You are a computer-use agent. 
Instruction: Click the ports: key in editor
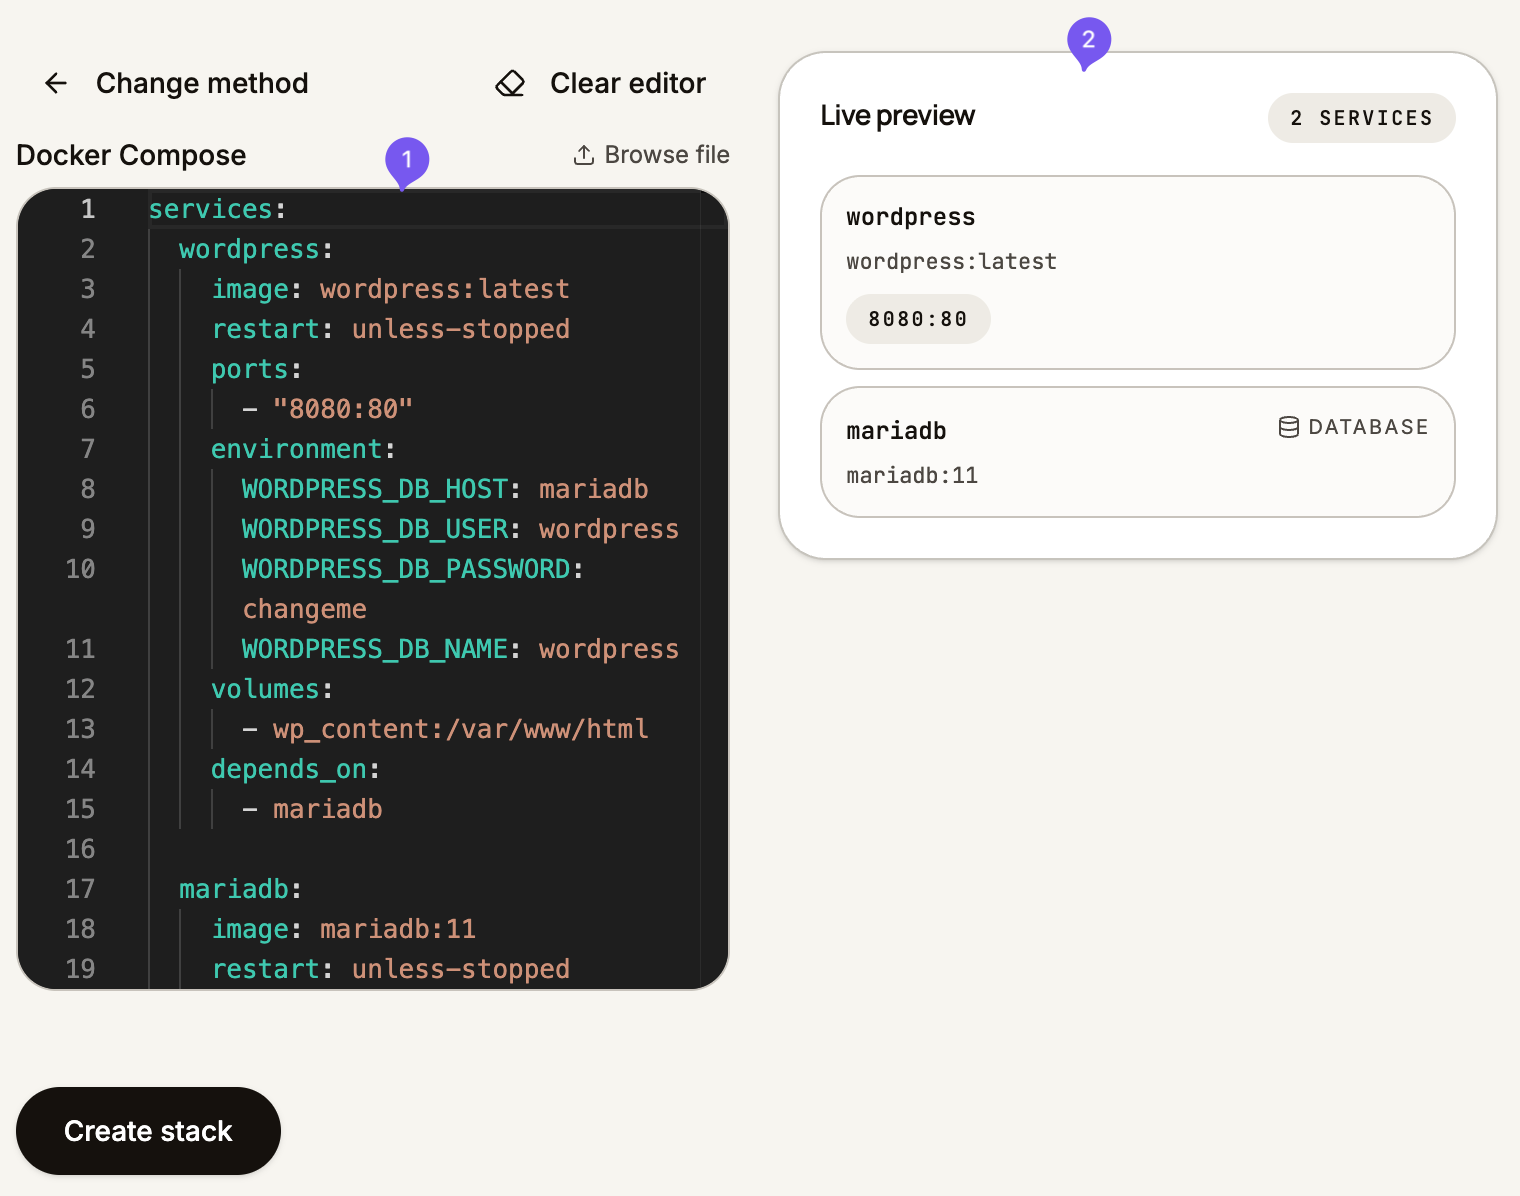(x=256, y=369)
